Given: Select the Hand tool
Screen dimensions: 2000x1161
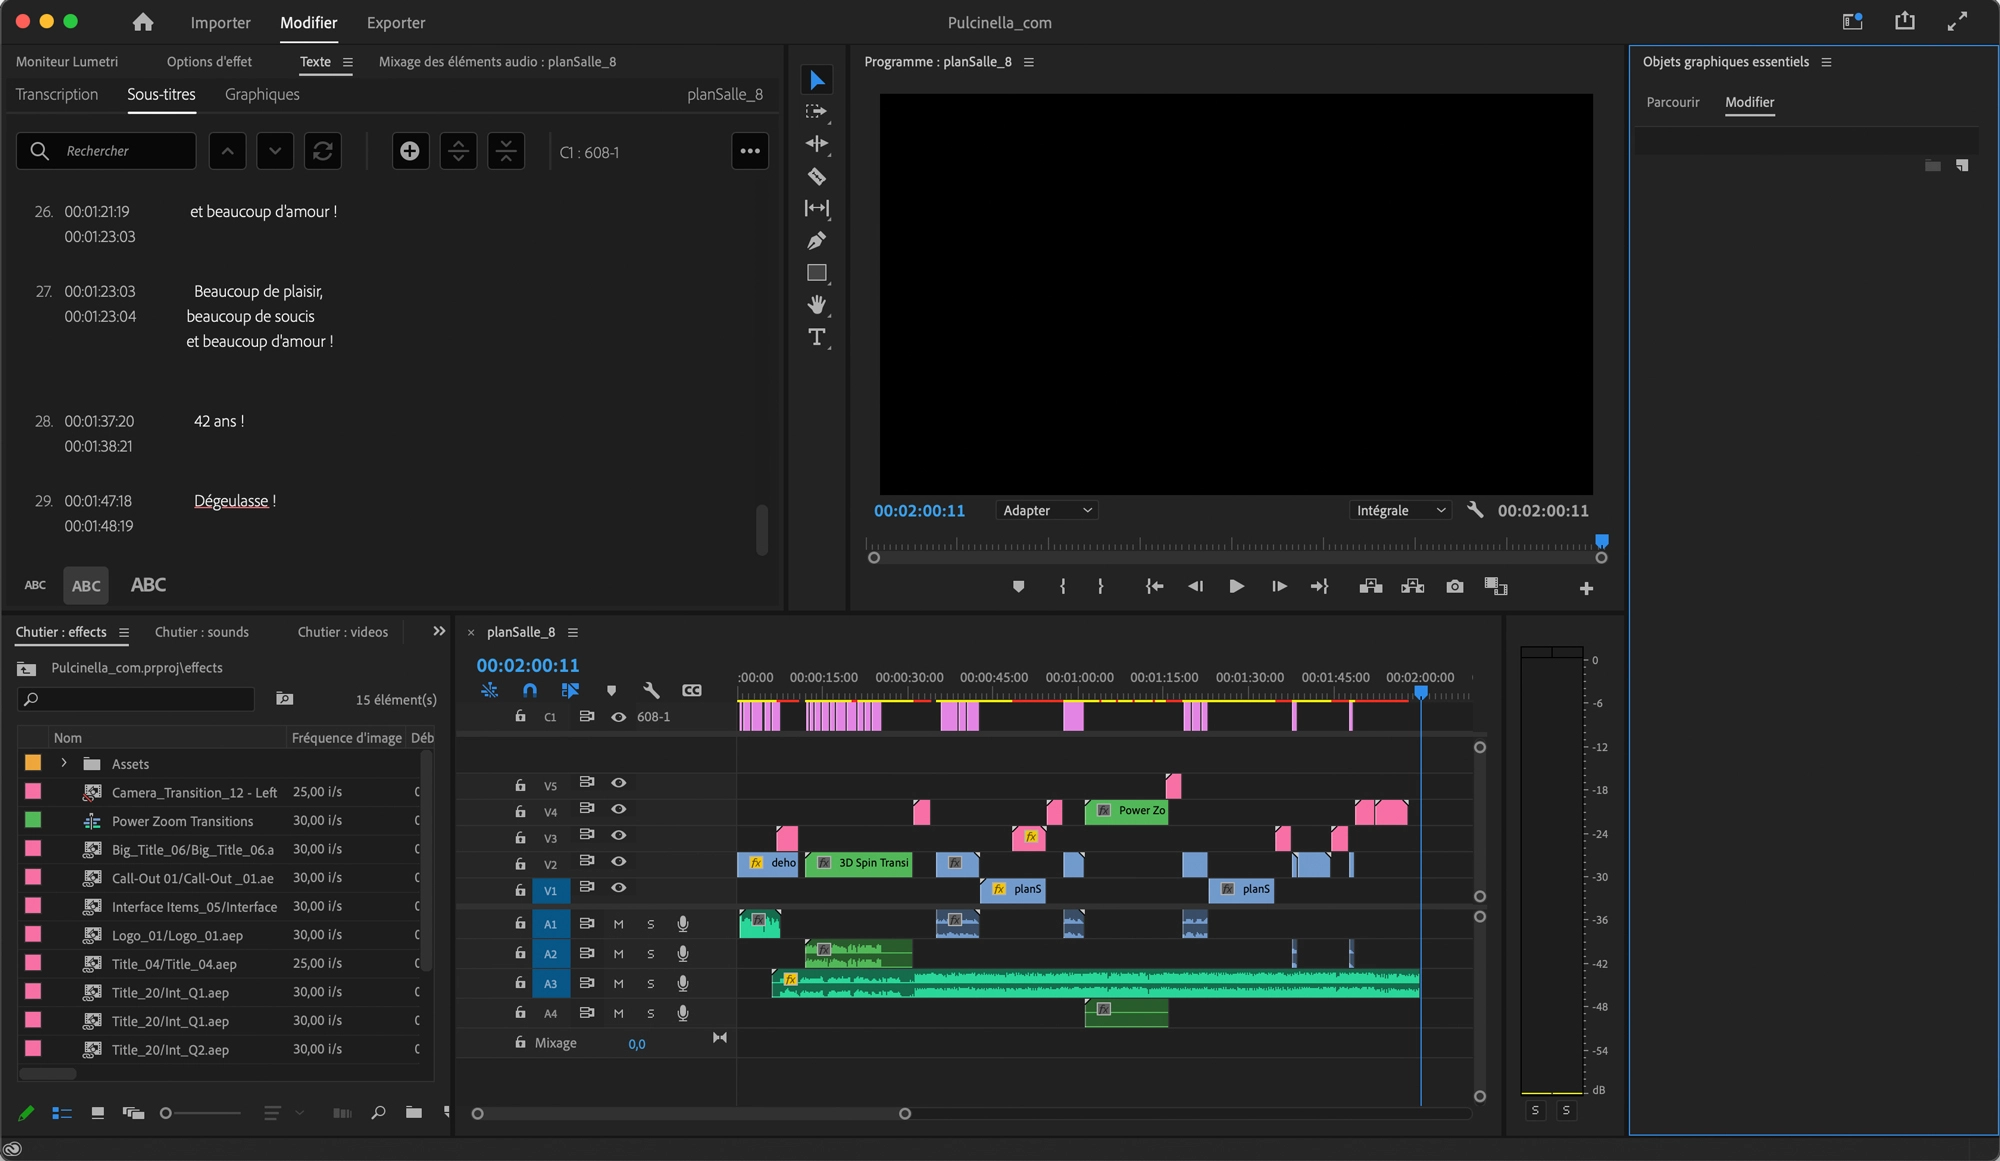Looking at the screenshot, I should click(x=816, y=305).
